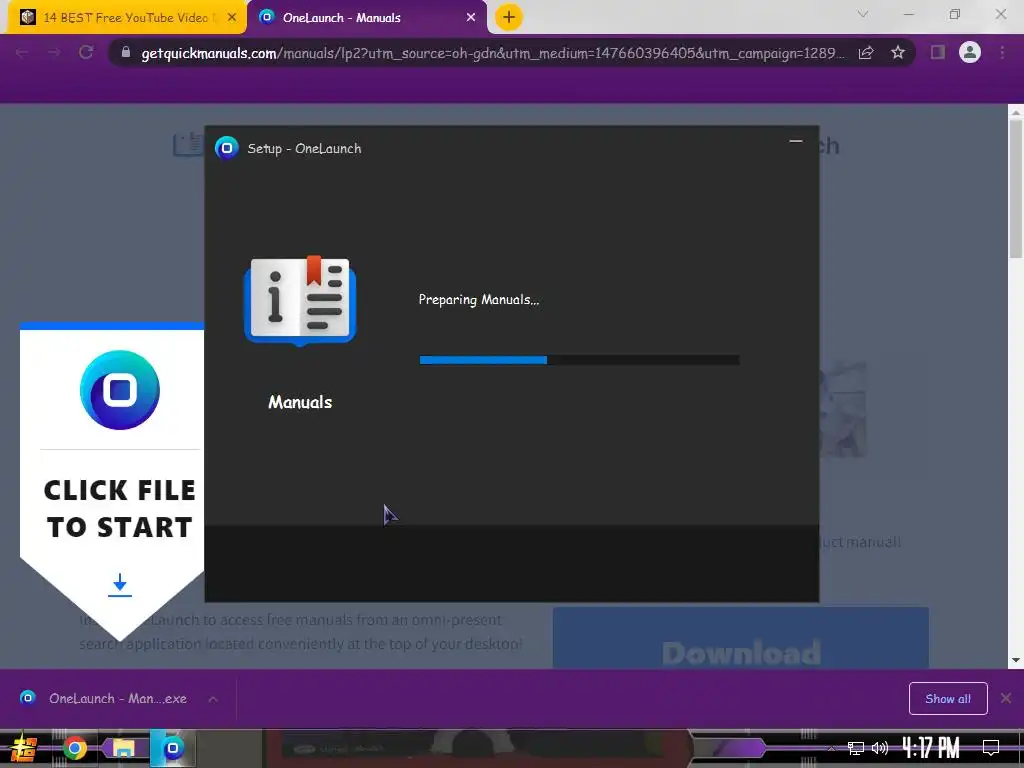Close the 14 BEST Free YouTube tab
This screenshot has width=1024, height=768.
(232, 18)
